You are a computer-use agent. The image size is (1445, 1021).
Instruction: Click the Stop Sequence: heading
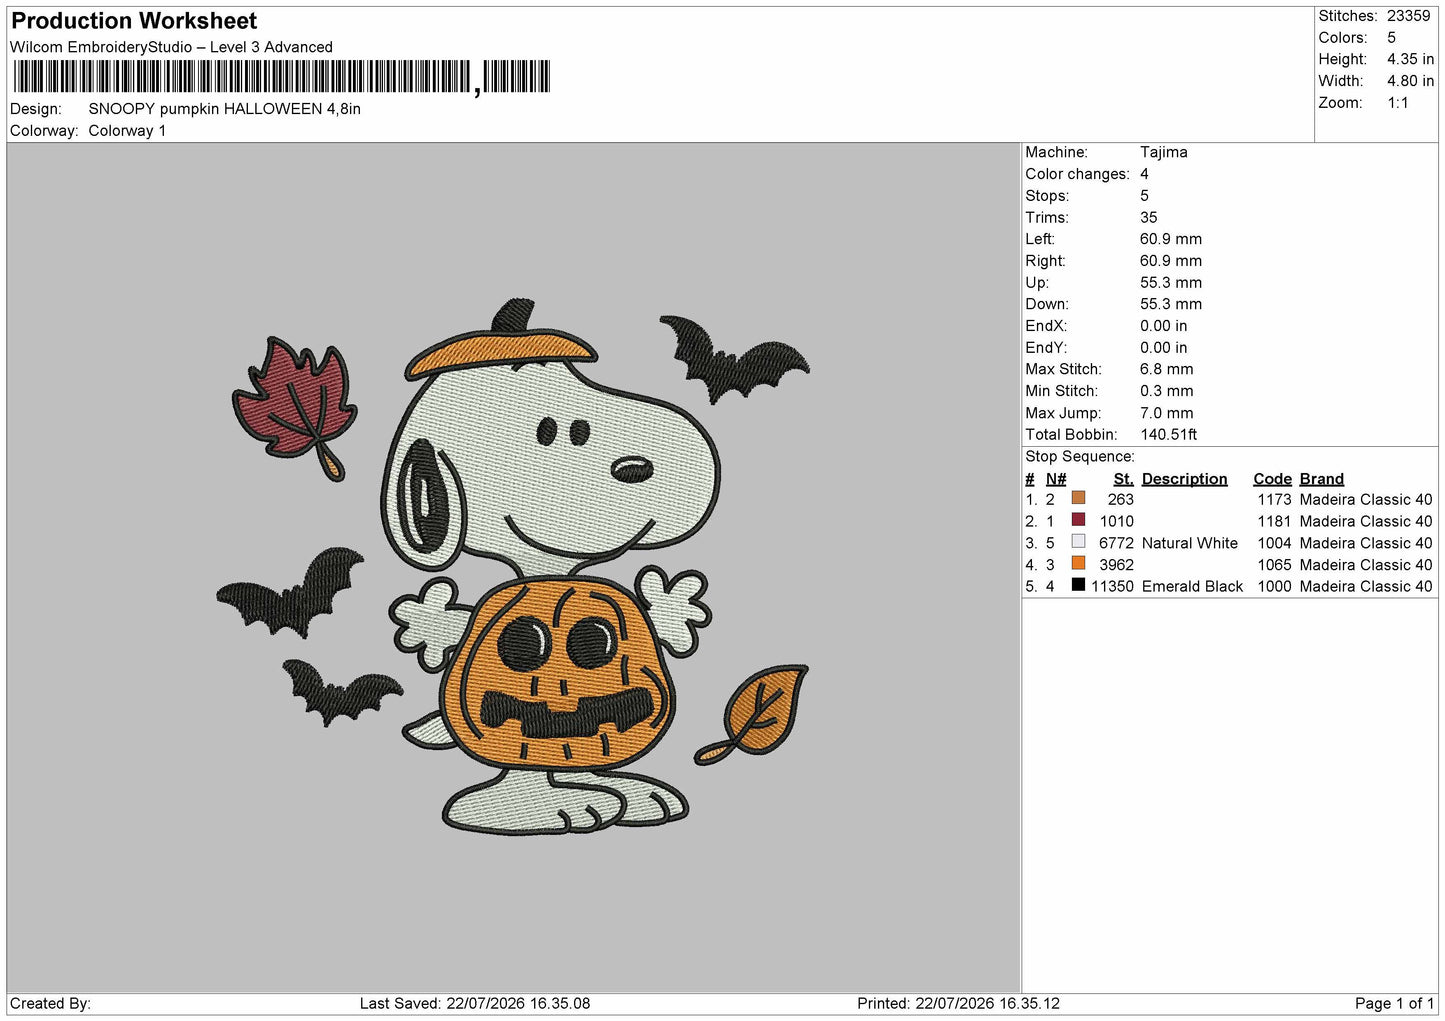pyautogui.click(x=1080, y=457)
